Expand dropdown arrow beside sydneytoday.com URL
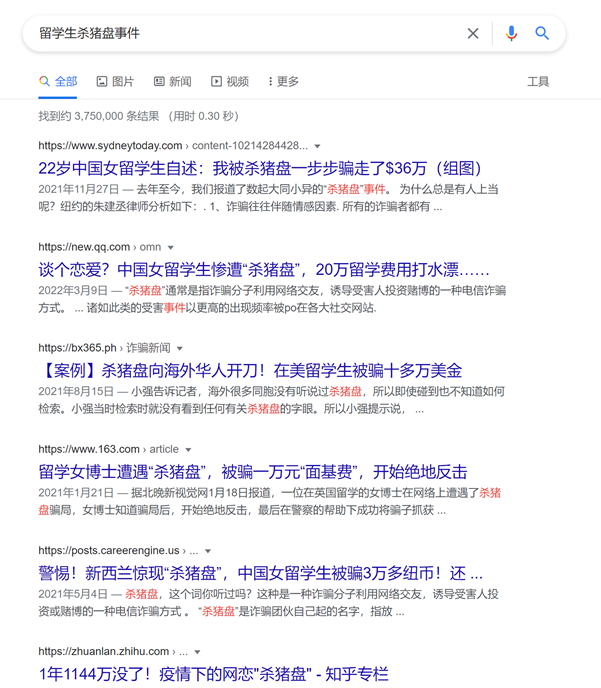The image size is (601, 688). 318,146
